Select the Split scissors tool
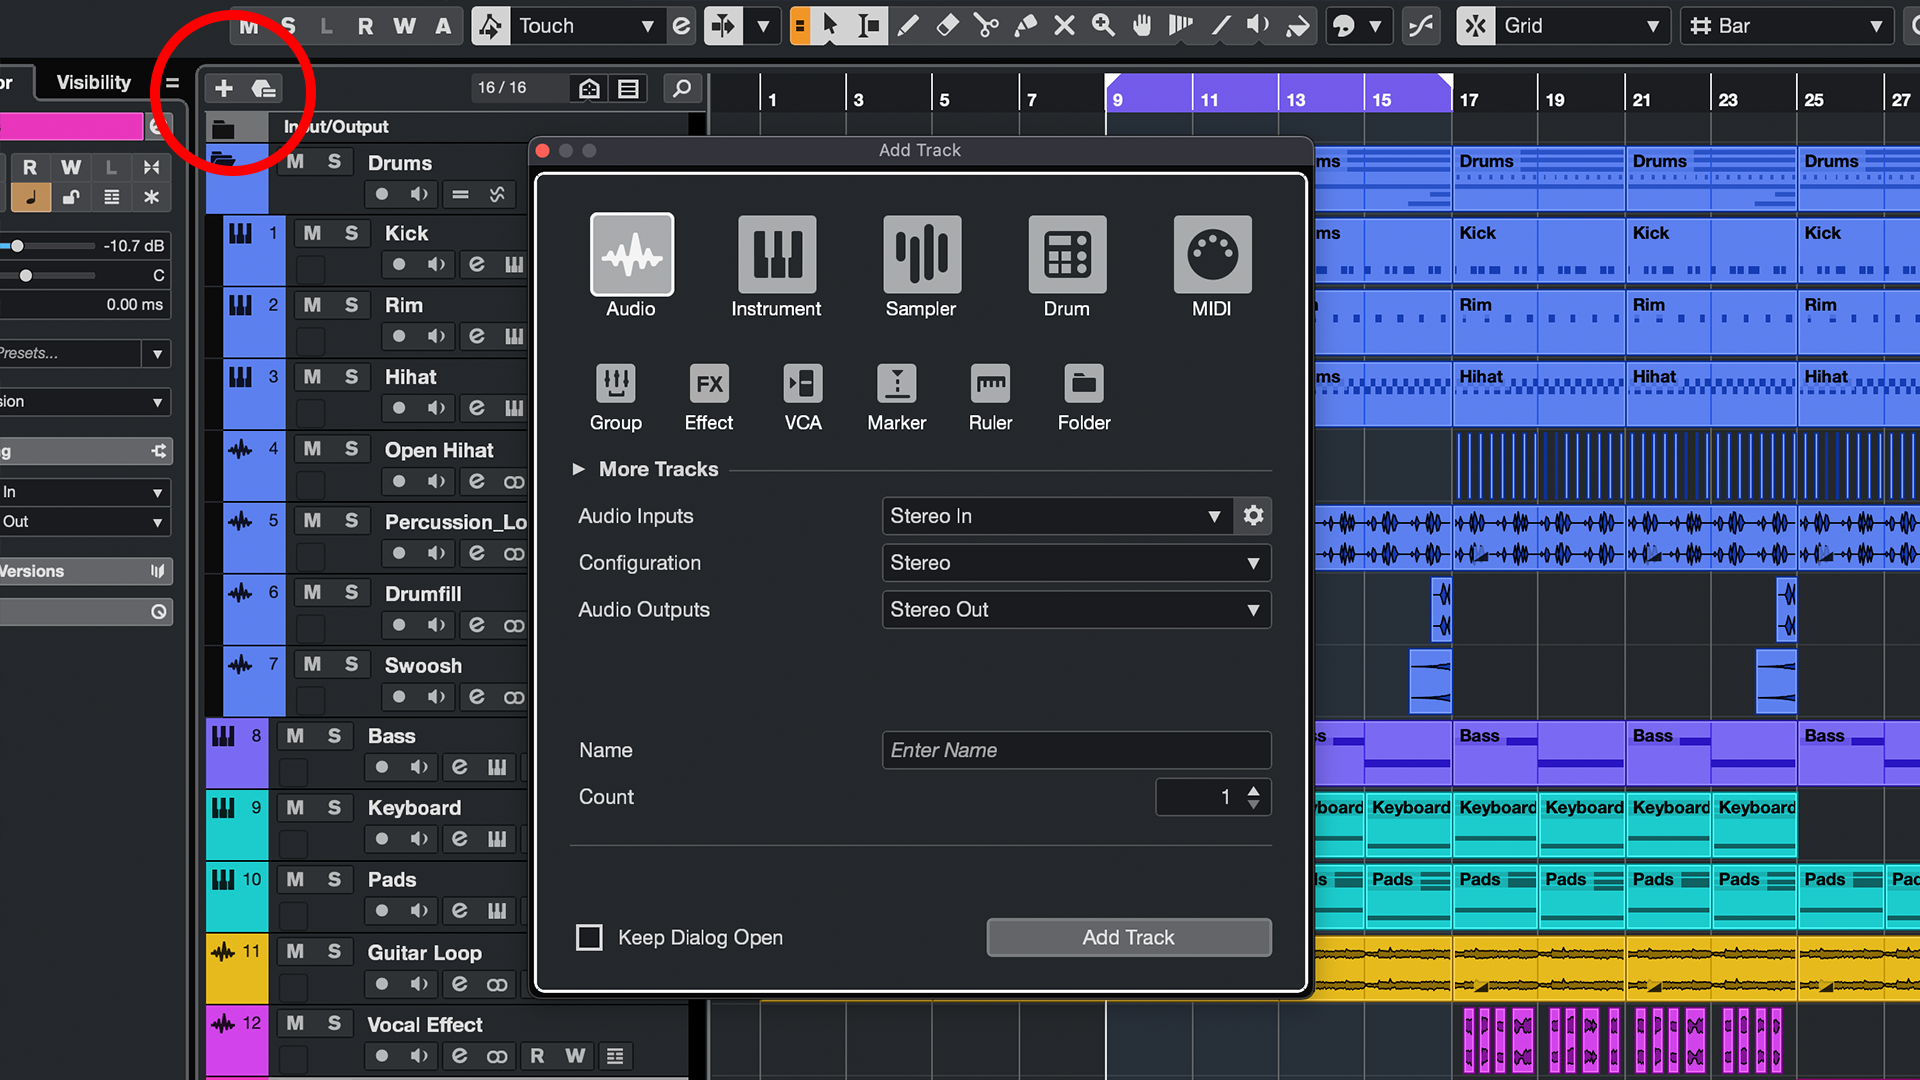The height and width of the screenshot is (1080, 1920). pyautogui.click(x=986, y=26)
